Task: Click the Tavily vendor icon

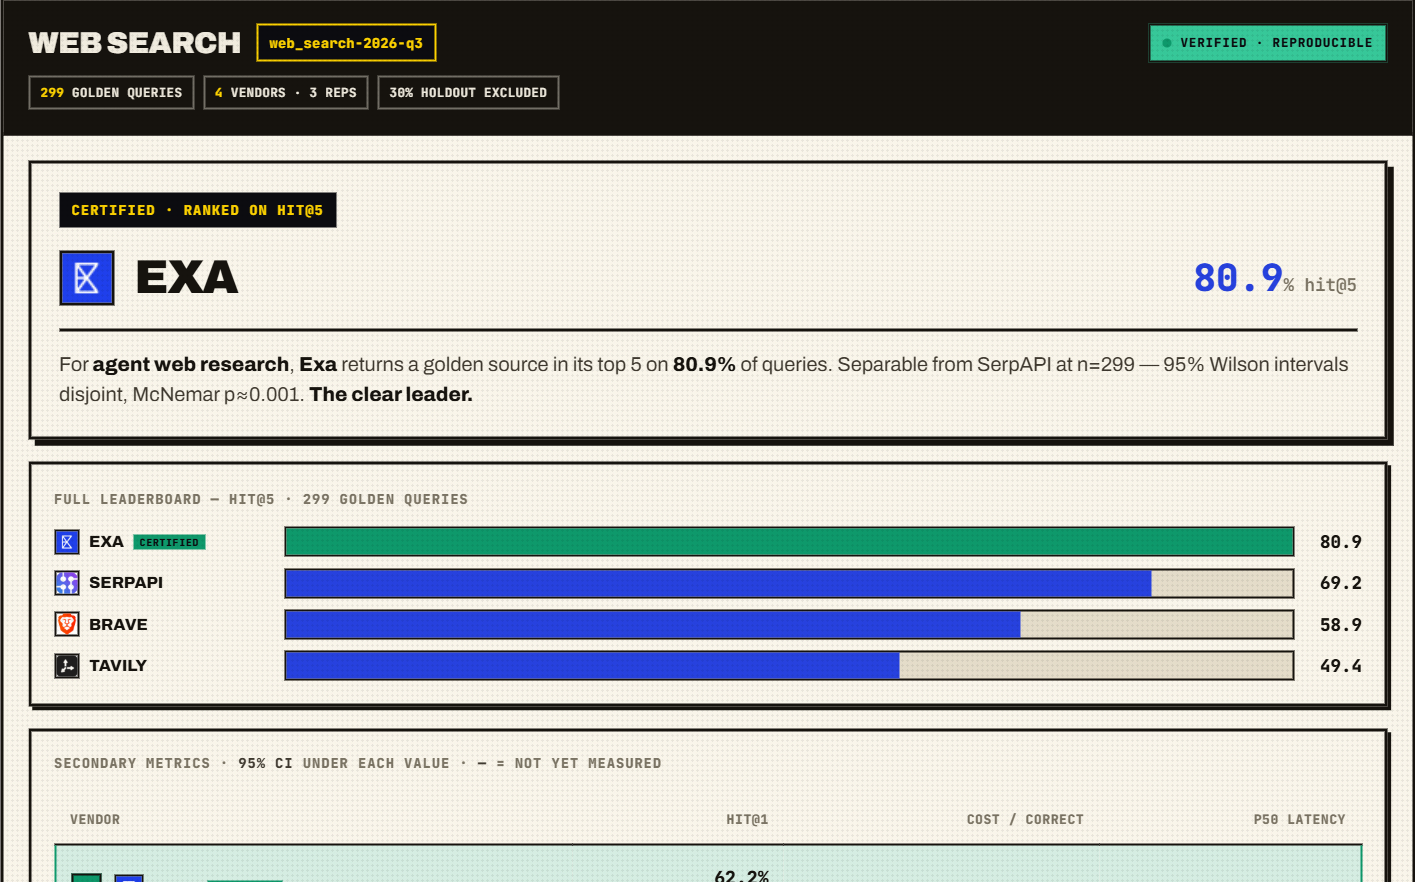Action: pos(67,666)
